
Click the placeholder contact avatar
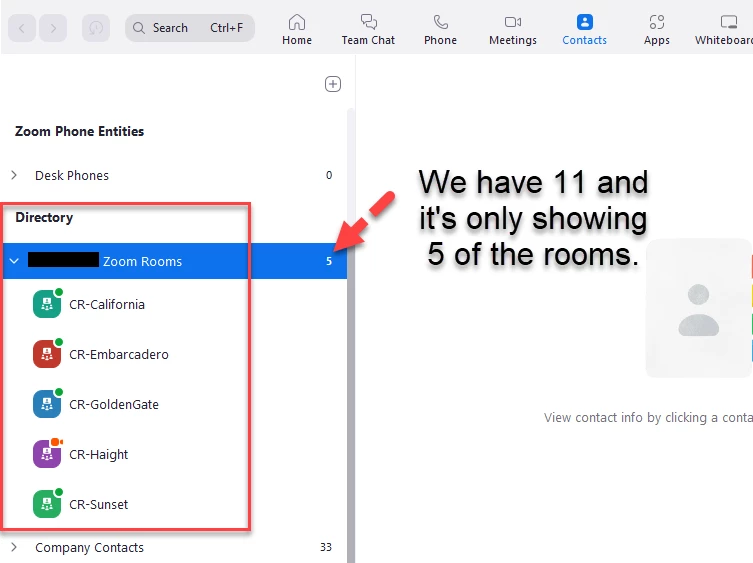click(x=699, y=310)
